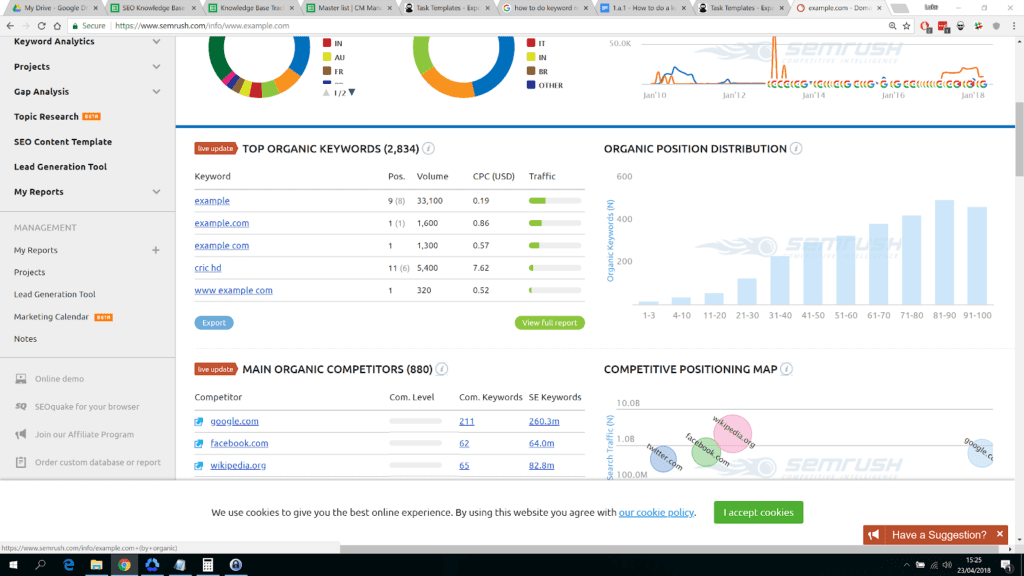
Task: Click the info icon beside Organic Position Distribution
Action: [795, 149]
